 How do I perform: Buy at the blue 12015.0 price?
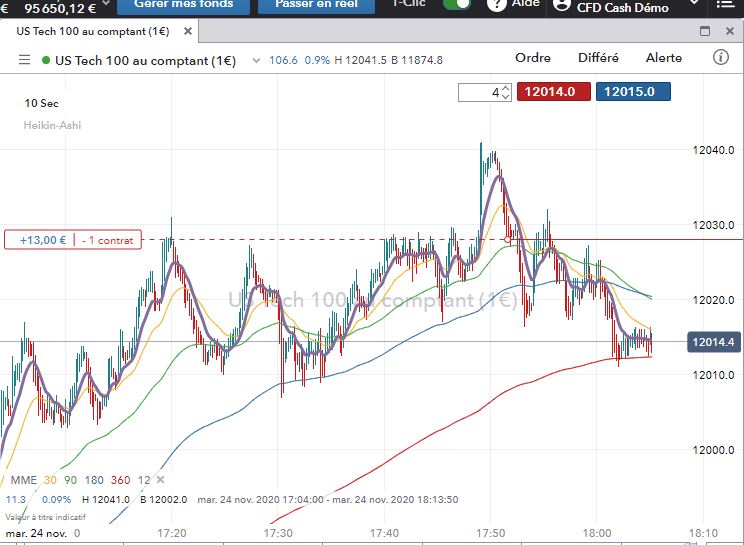(x=633, y=92)
